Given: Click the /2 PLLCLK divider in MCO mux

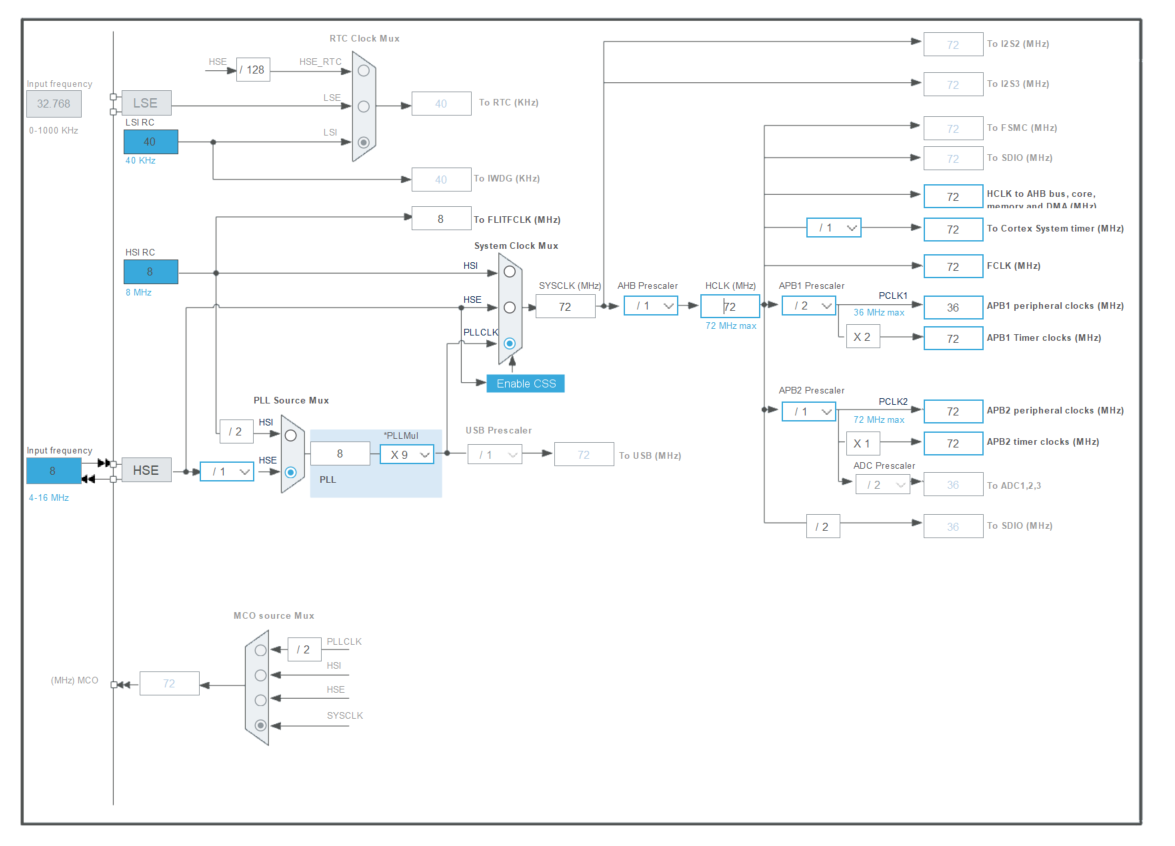Looking at the screenshot, I should click(304, 650).
